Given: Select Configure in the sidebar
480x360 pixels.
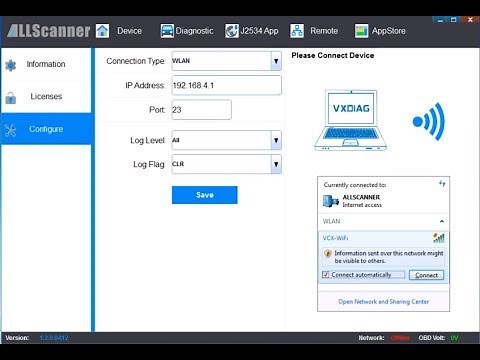Looking at the screenshot, I should pos(46,129).
